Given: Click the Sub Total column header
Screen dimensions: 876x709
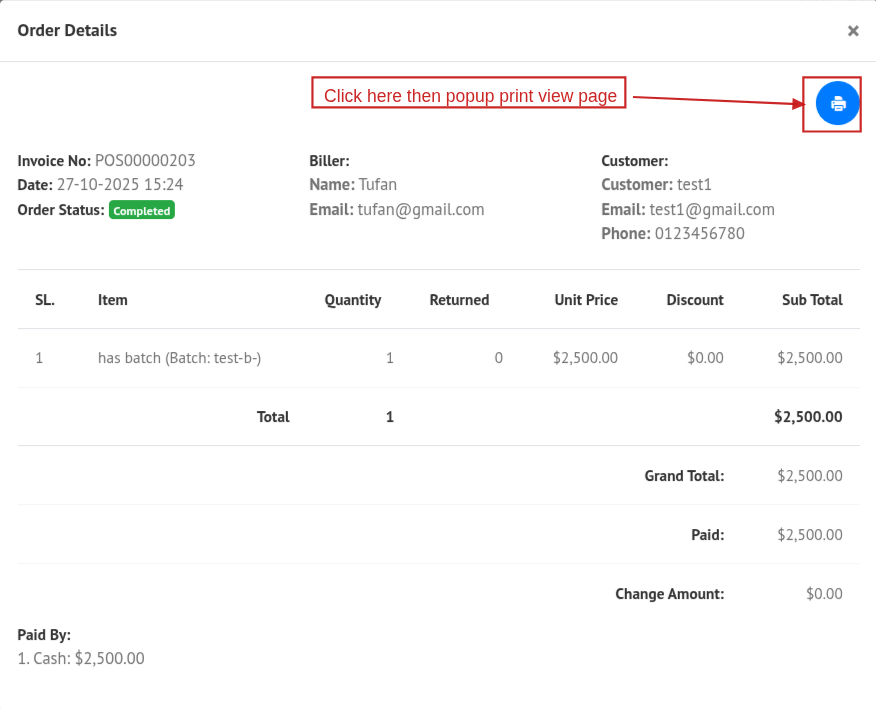Looking at the screenshot, I should [x=812, y=300].
